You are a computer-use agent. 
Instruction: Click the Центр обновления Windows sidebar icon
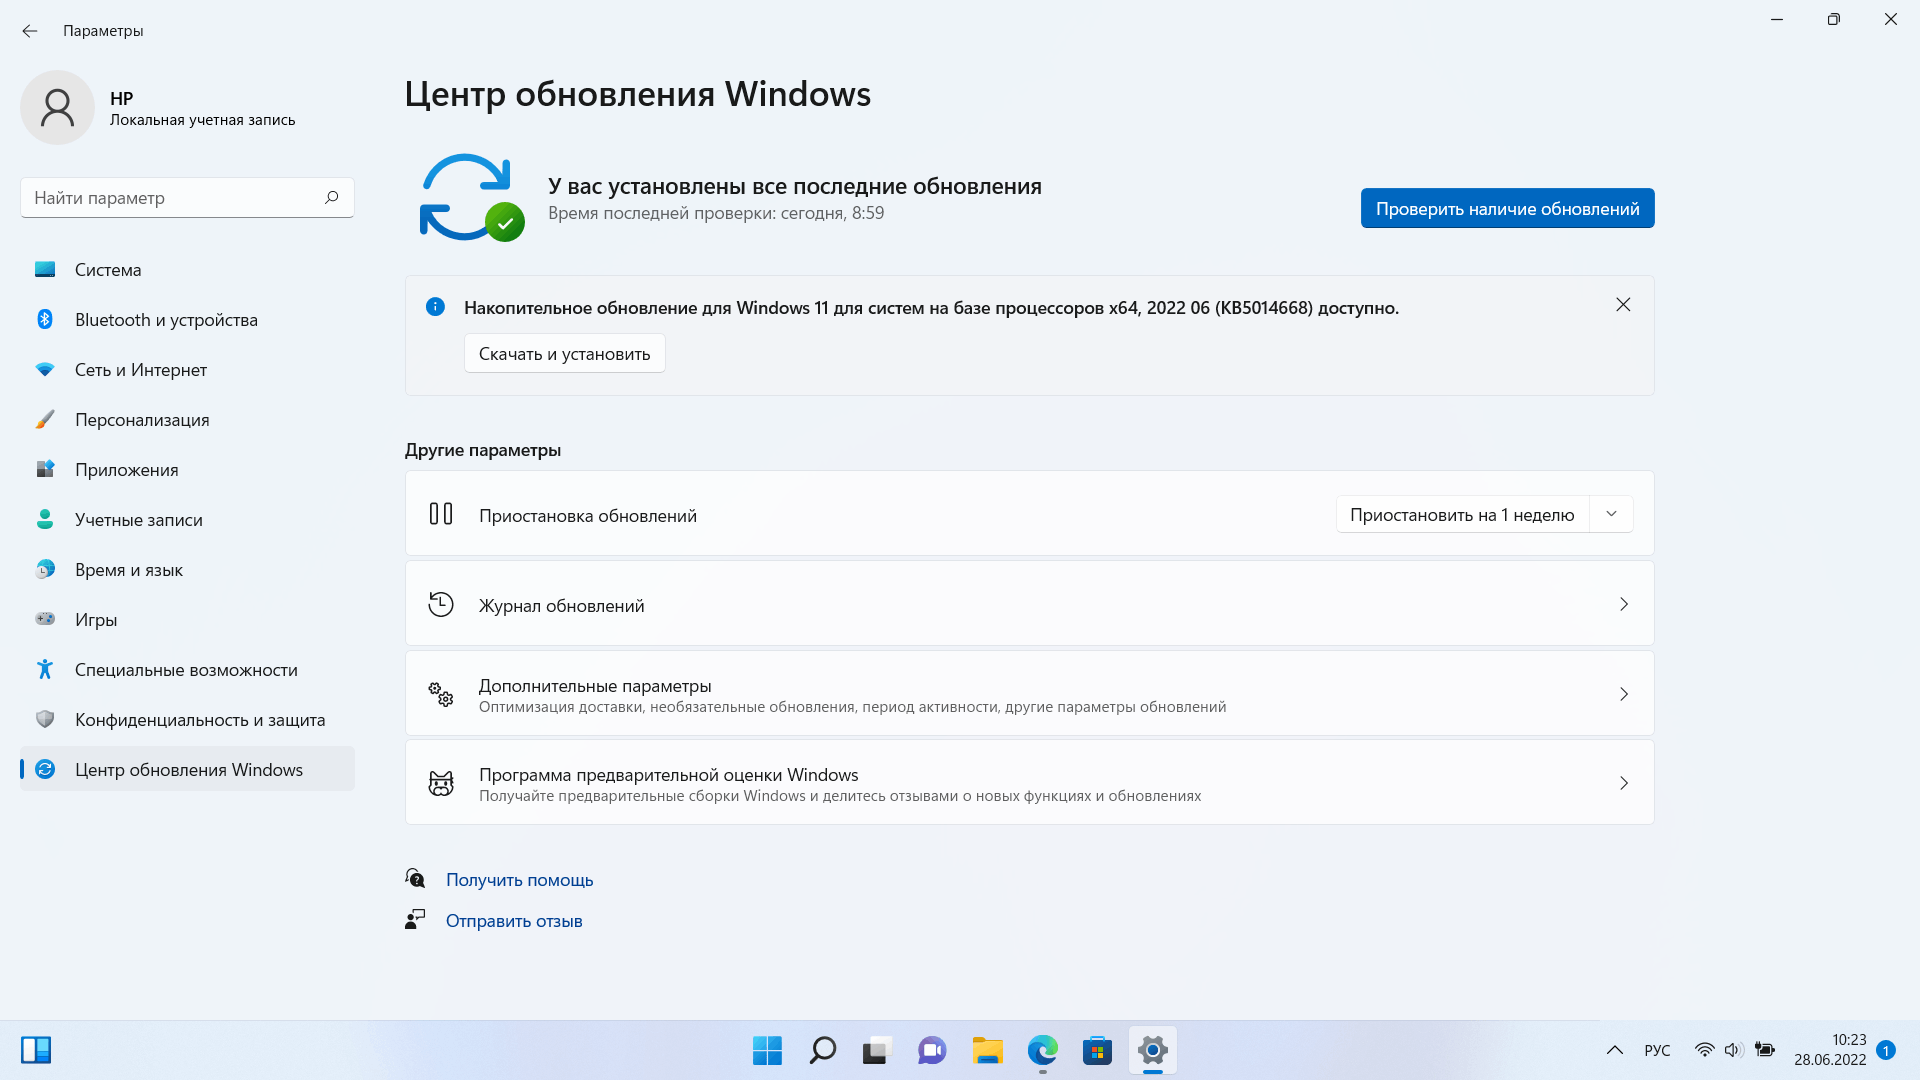(x=45, y=769)
